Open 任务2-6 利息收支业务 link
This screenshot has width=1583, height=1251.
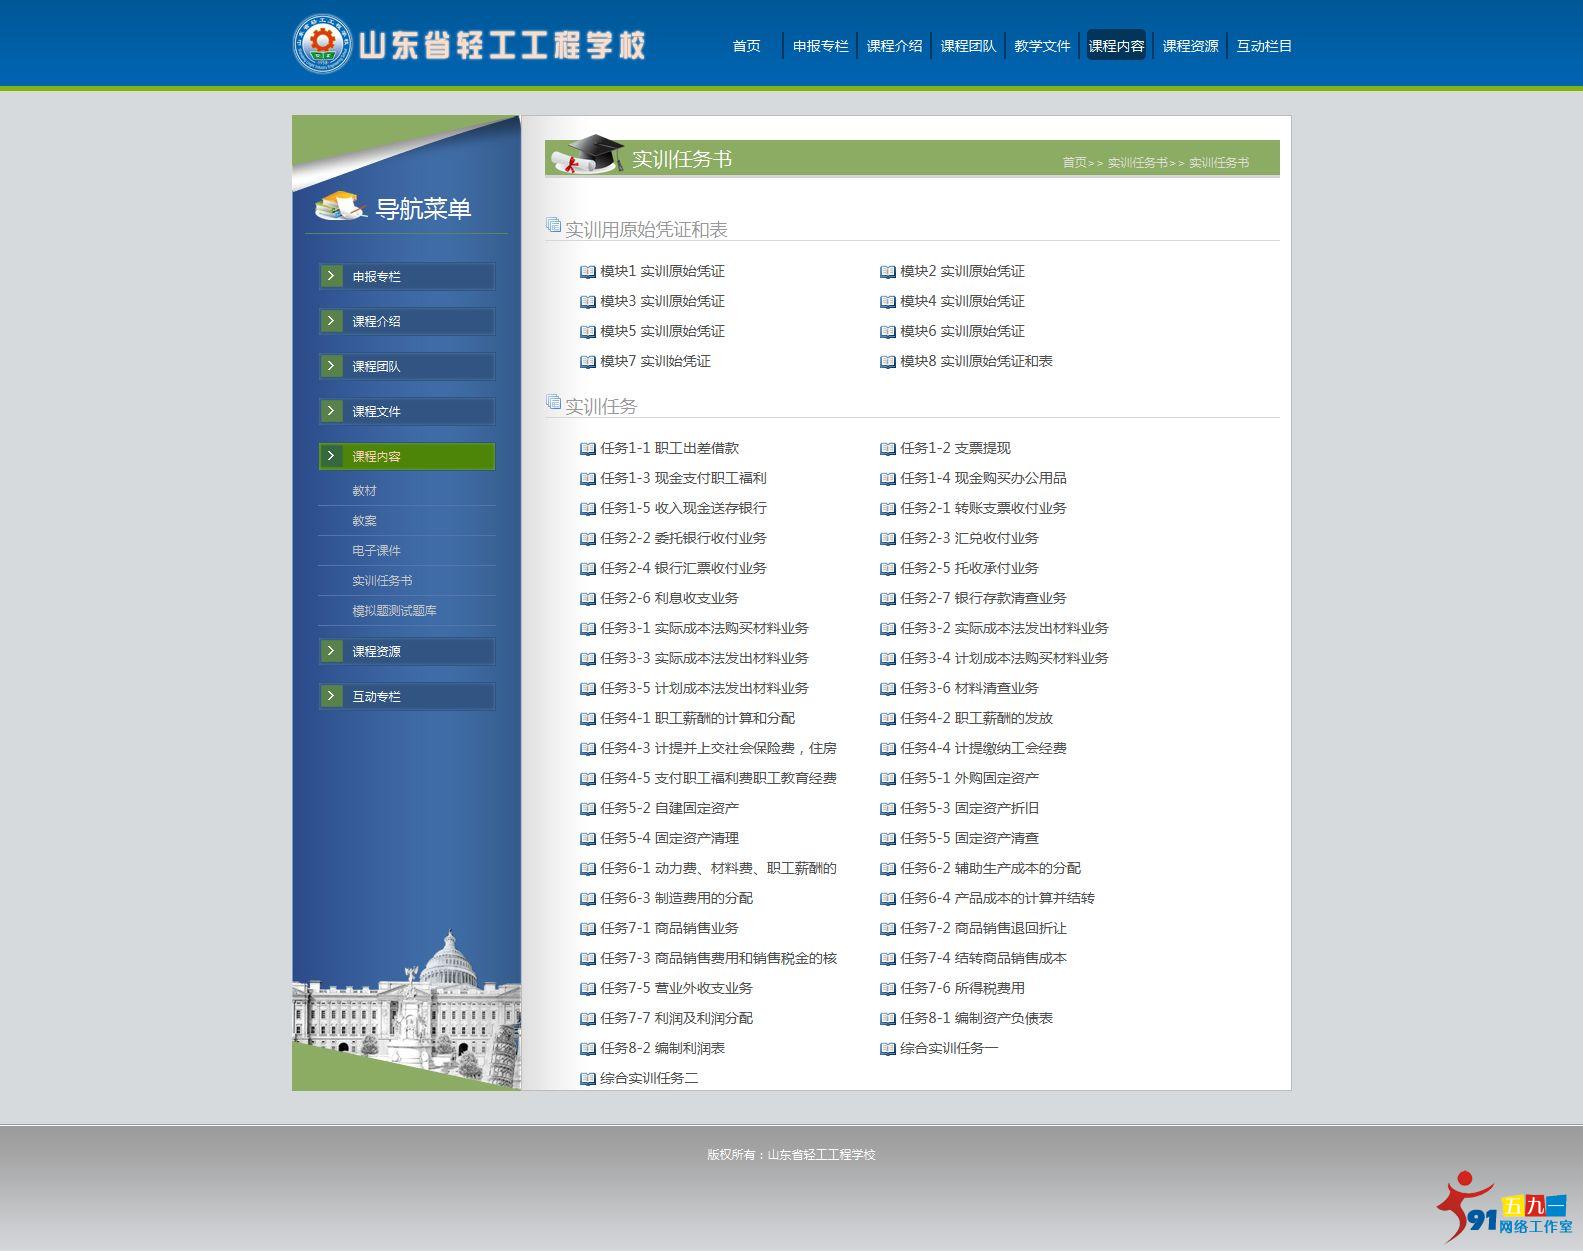[669, 599]
